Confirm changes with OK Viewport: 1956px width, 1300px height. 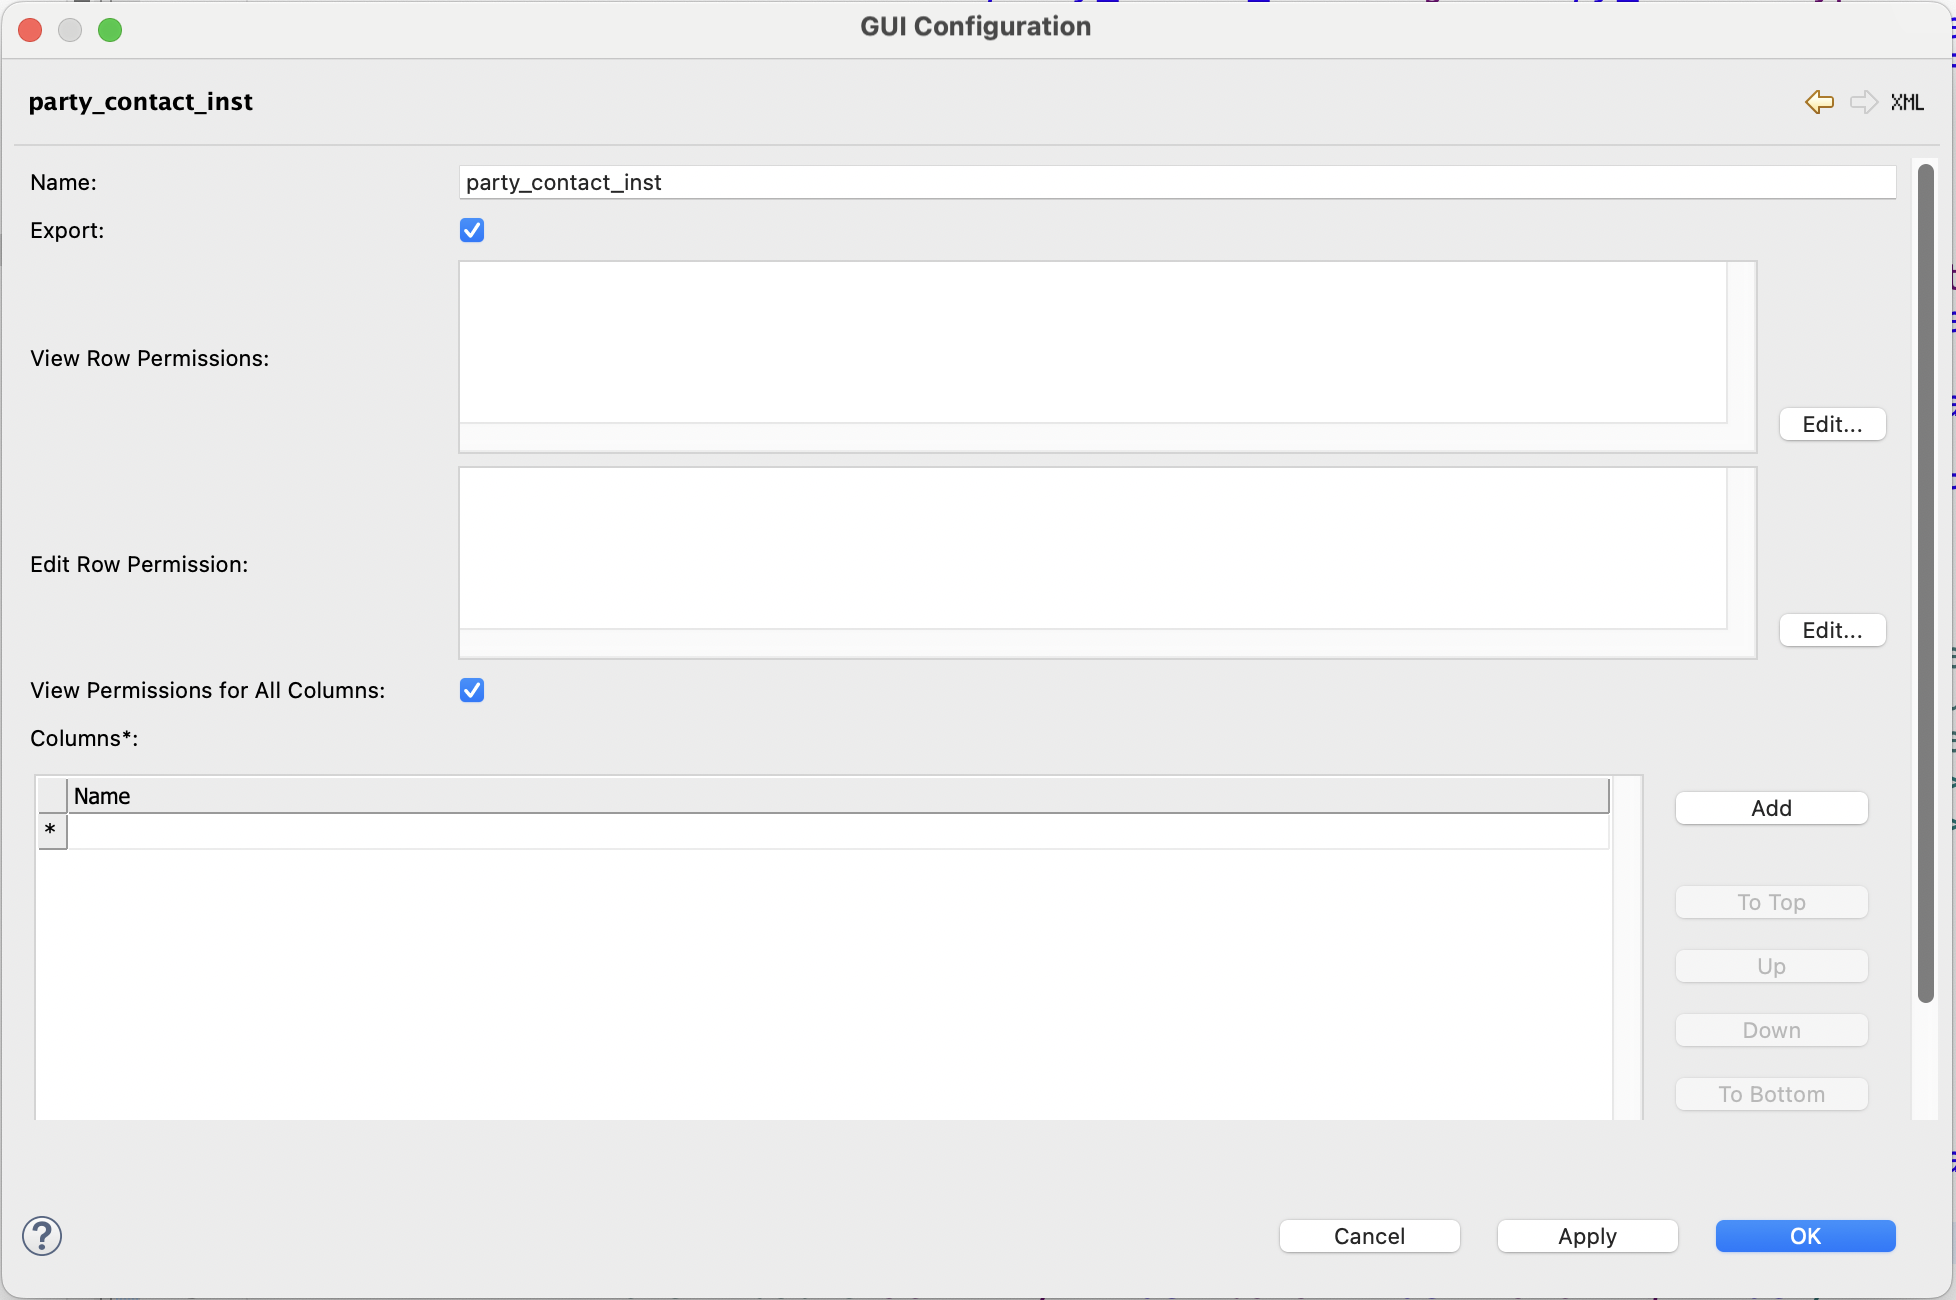point(1805,1236)
